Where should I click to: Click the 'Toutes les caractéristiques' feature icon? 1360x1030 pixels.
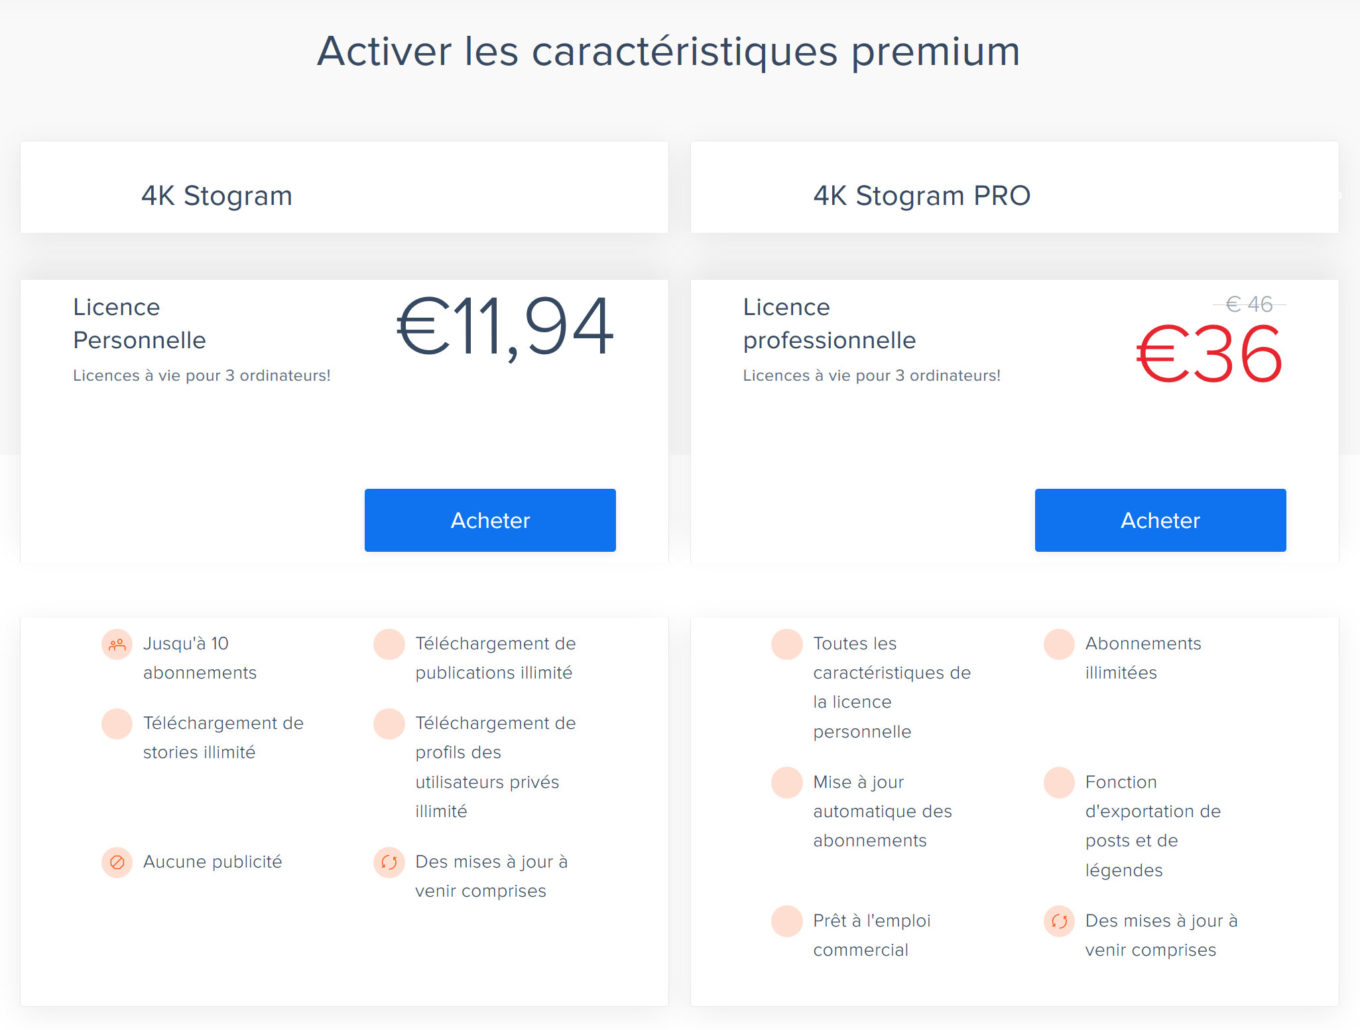tap(786, 644)
